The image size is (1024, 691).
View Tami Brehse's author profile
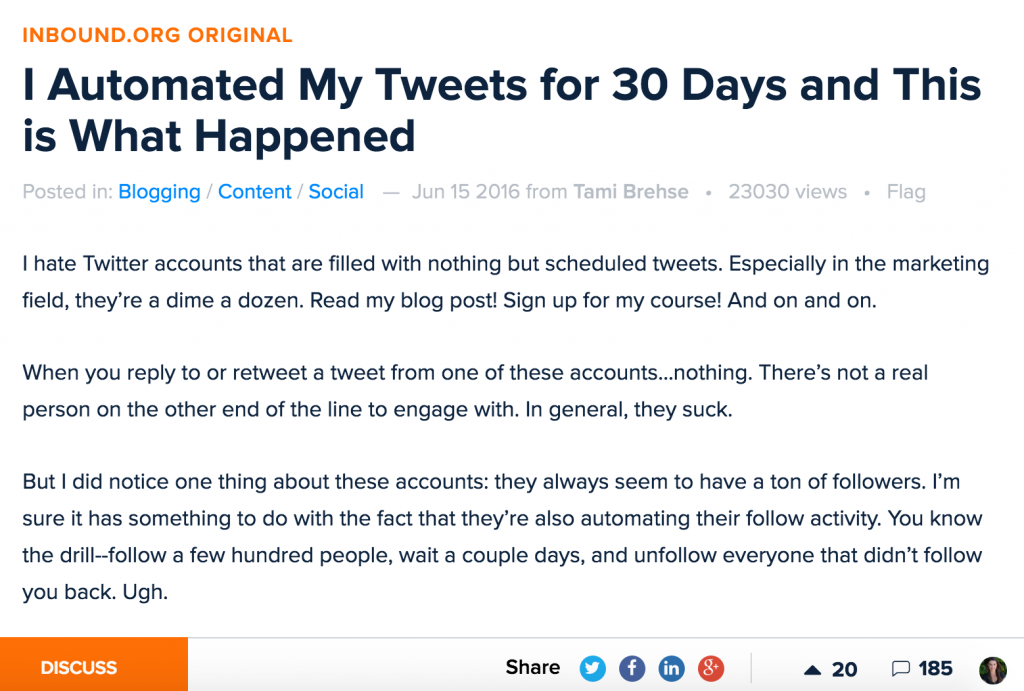pyautogui.click(x=631, y=191)
